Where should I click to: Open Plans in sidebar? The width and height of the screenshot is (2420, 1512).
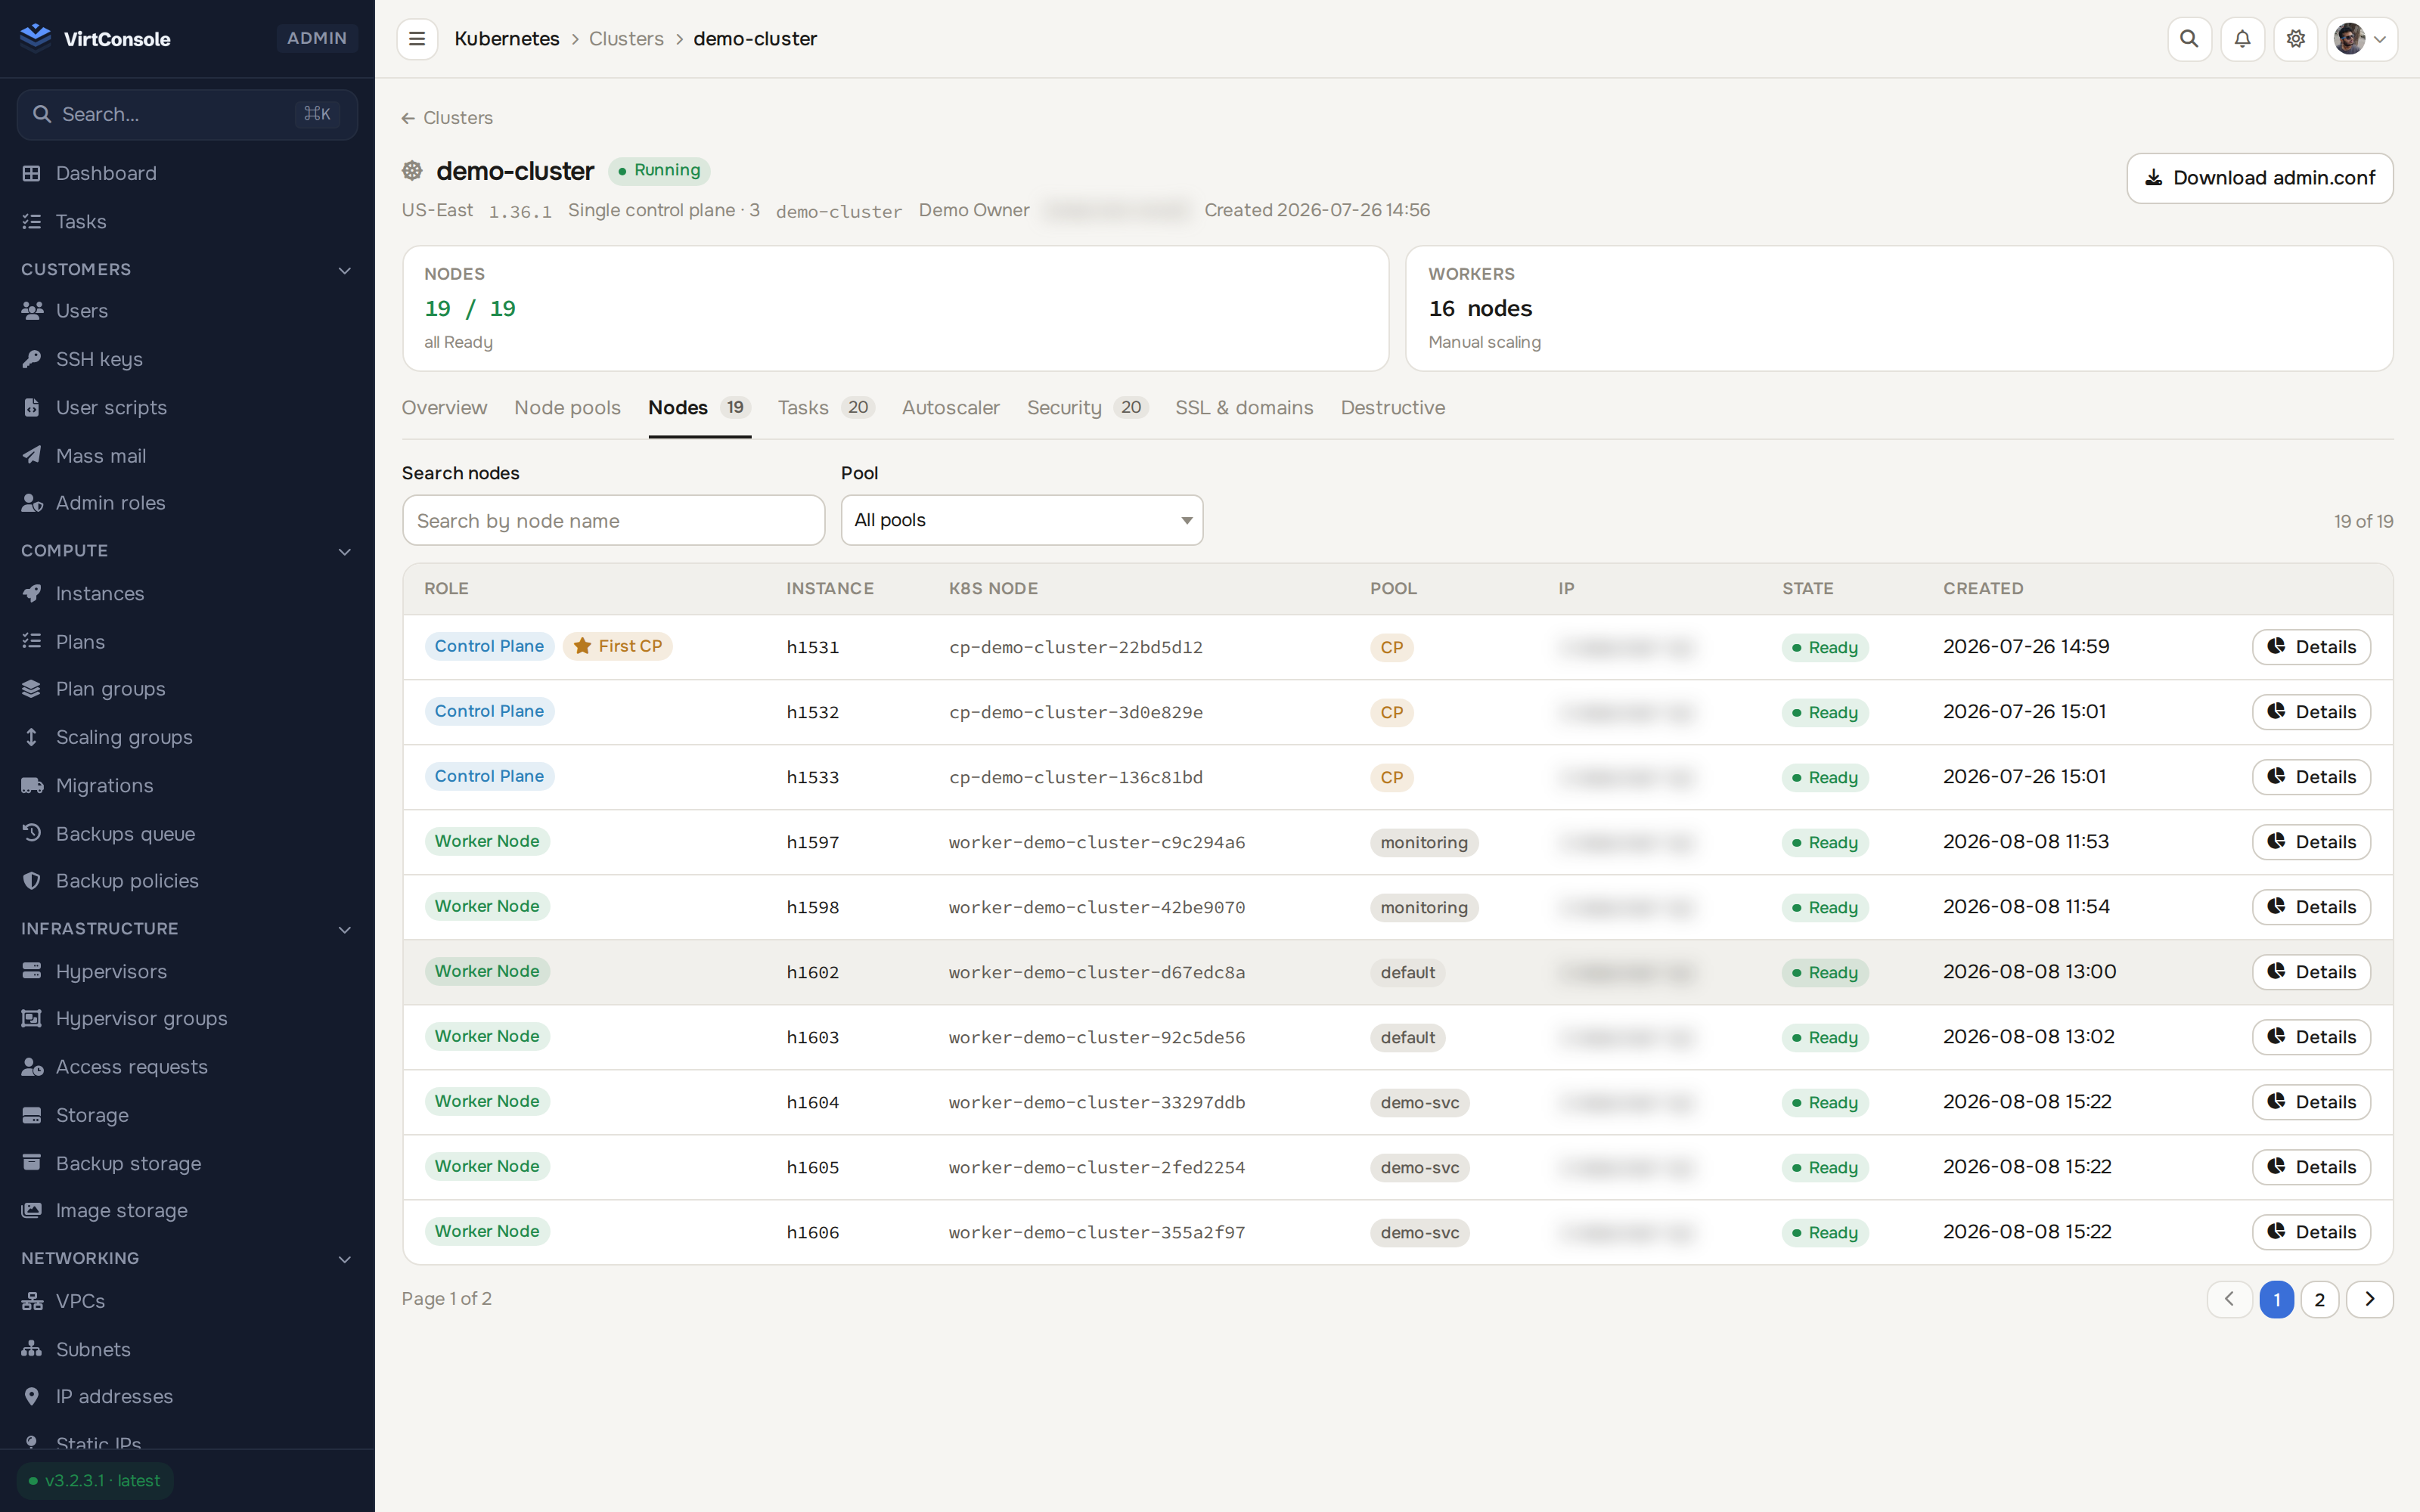pos(187,641)
